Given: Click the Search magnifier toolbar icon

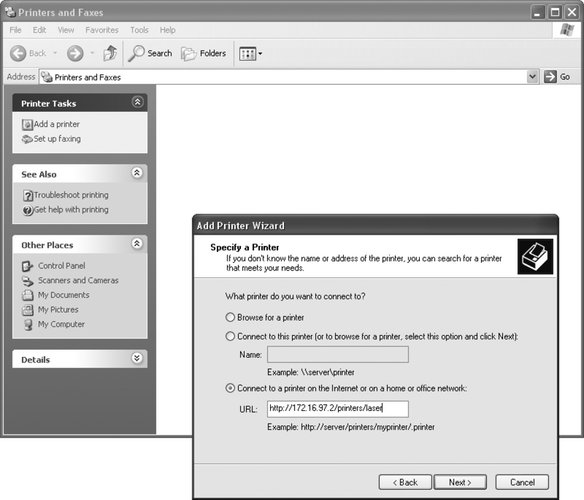Looking at the screenshot, I should point(136,54).
